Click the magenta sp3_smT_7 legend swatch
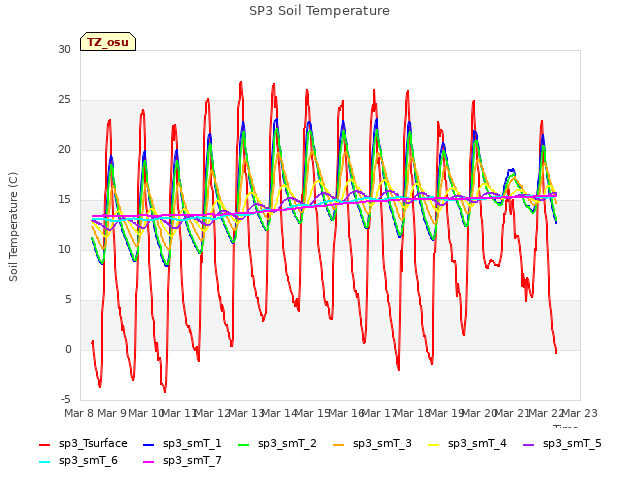 [x=149, y=462]
